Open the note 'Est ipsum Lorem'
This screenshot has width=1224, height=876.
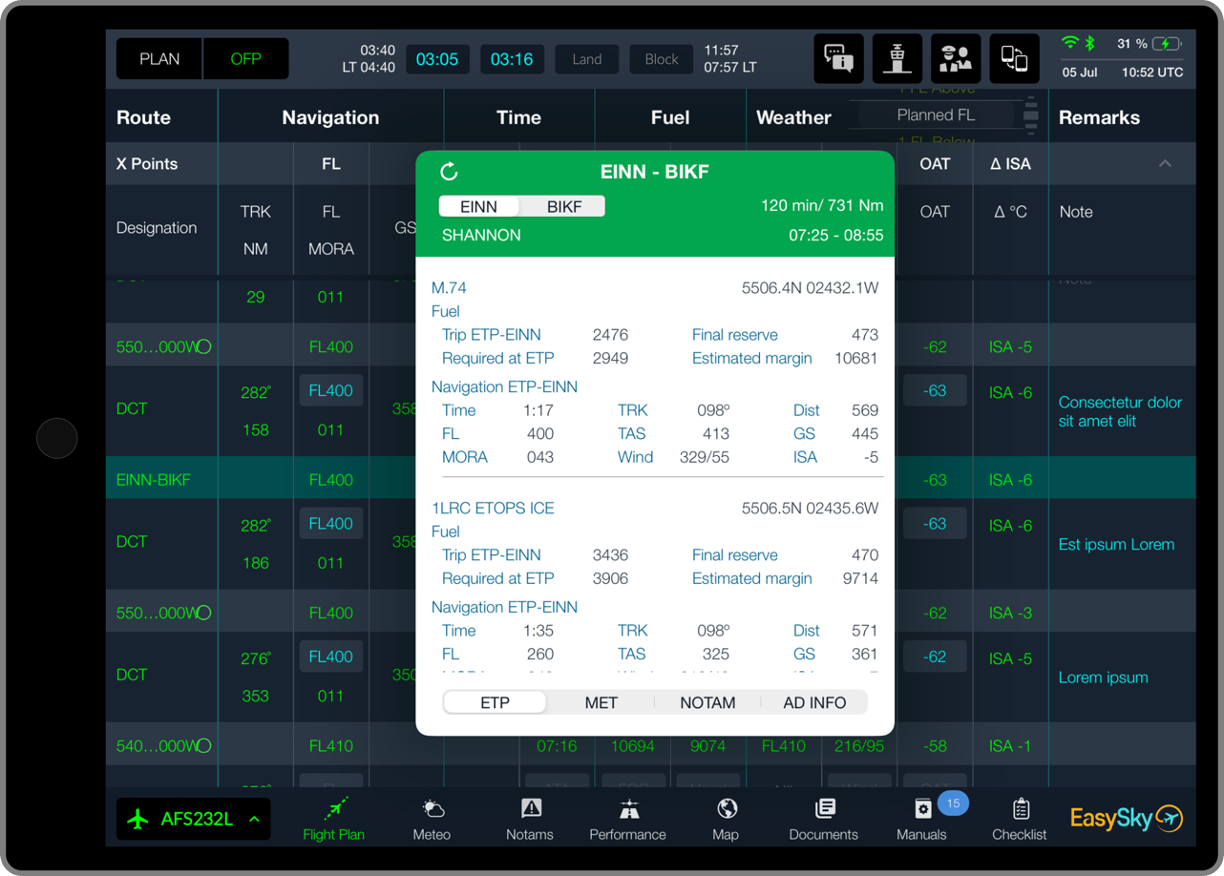[x=1116, y=544]
